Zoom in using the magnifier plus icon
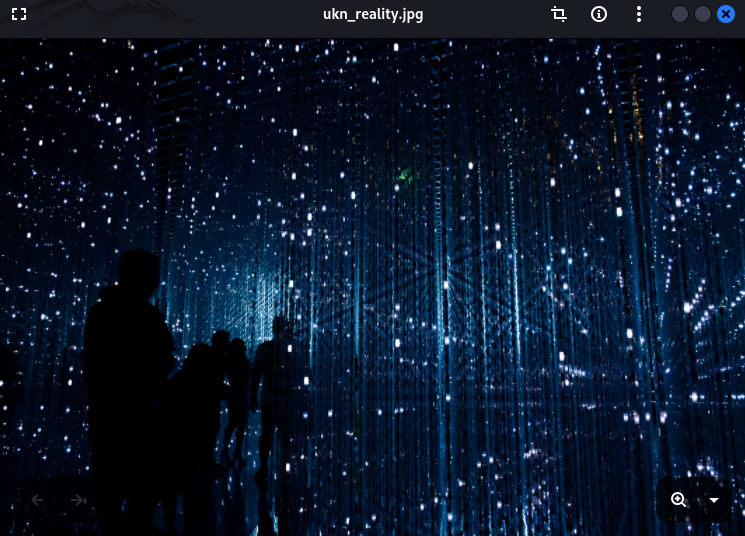The image size is (745, 536). coord(678,500)
